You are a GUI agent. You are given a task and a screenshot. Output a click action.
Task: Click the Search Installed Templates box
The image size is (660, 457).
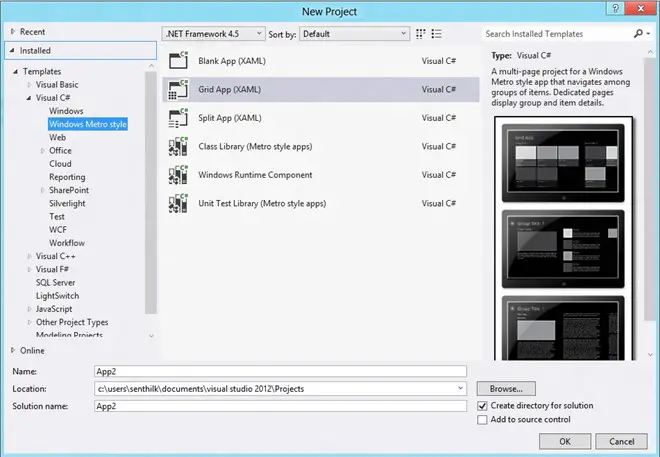(x=558, y=34)
